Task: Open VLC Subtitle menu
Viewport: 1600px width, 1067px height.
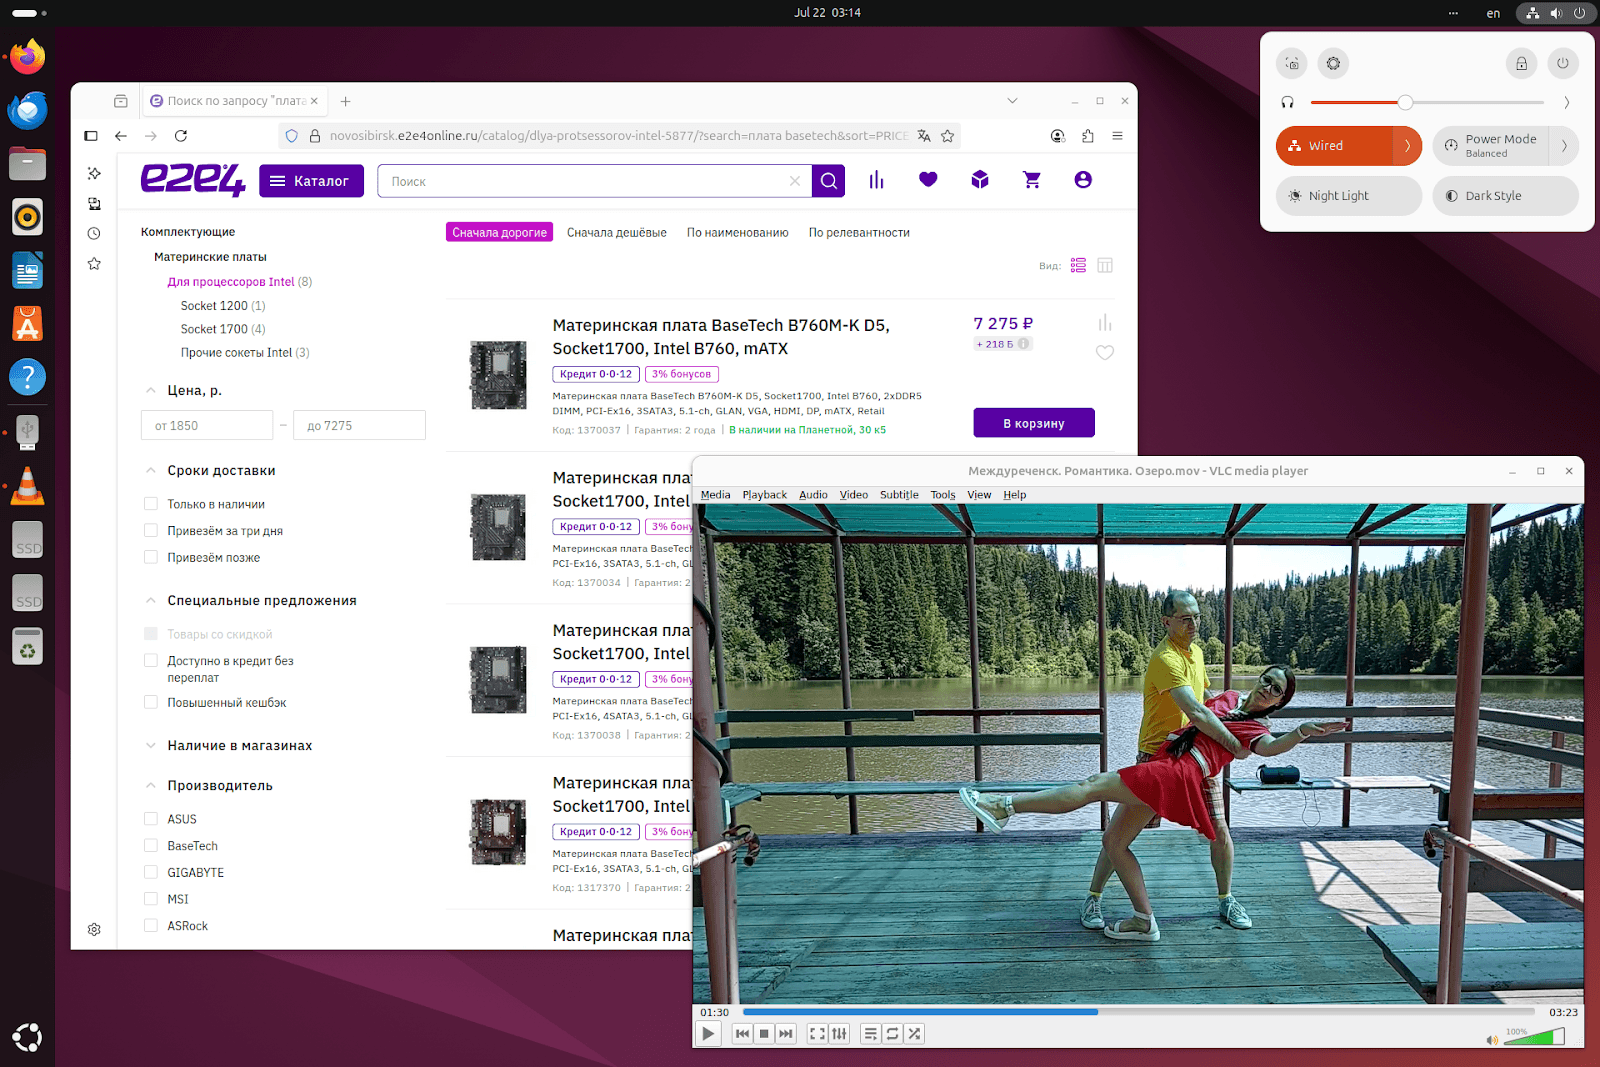Action: click(x=899, y=495)
